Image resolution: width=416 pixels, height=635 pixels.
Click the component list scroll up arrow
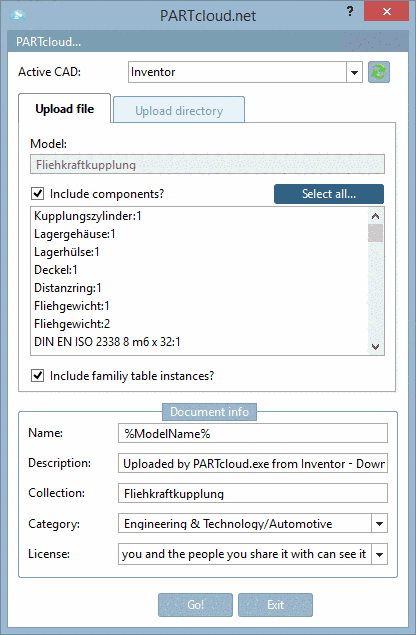pos(375,216)
